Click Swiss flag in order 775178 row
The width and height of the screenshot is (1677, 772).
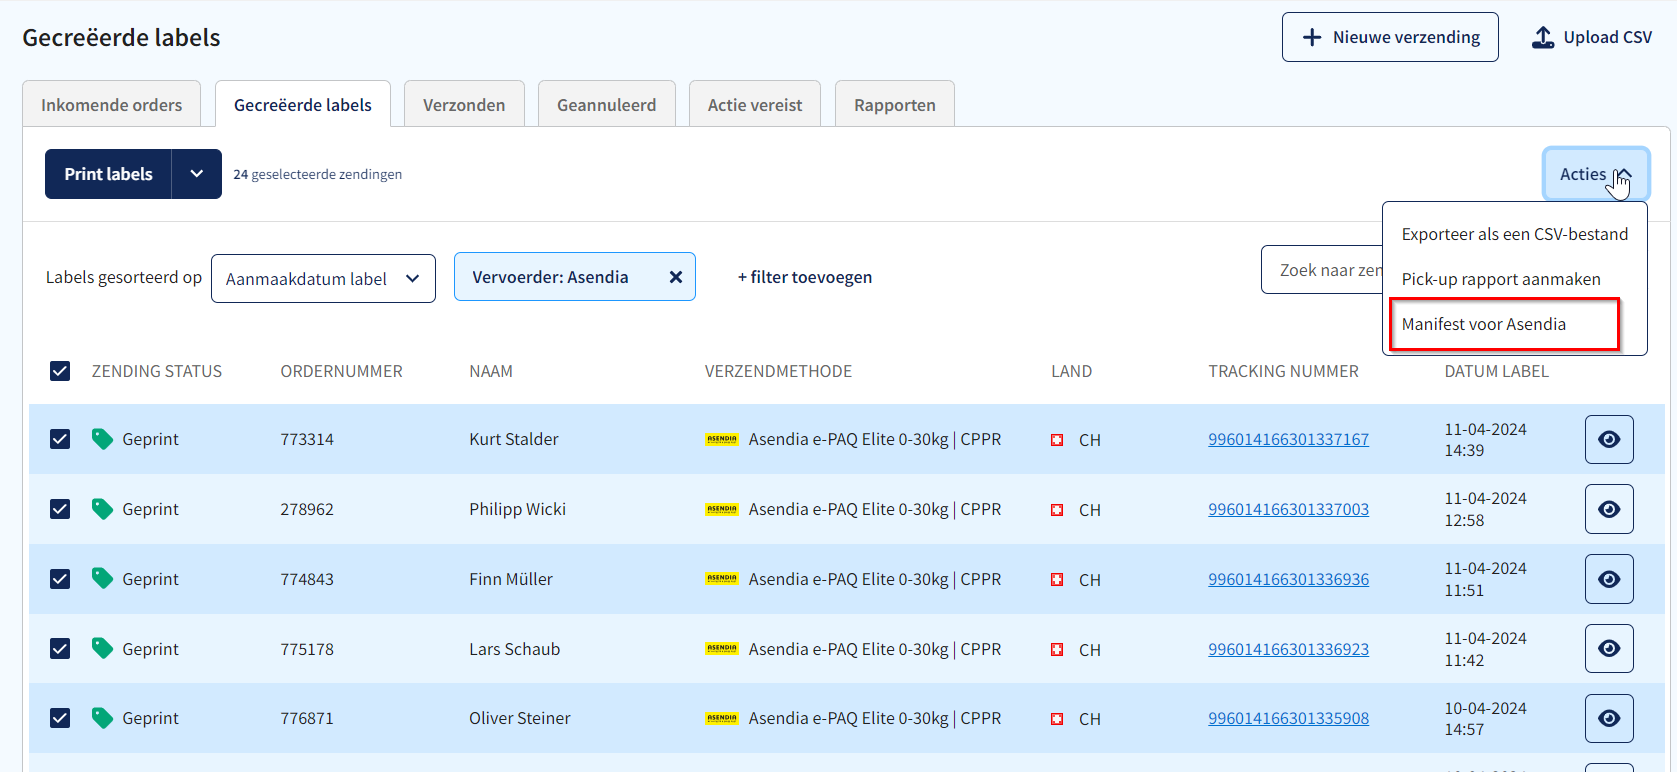tap(1057, 650)
